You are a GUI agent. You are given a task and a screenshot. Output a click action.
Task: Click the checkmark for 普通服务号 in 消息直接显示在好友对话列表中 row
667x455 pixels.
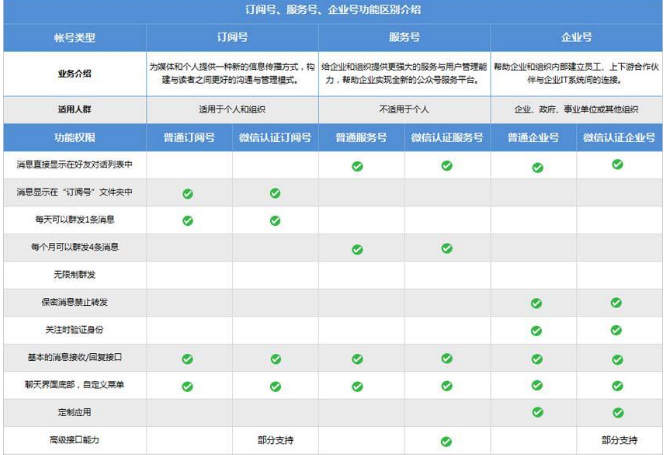point(357,166)
